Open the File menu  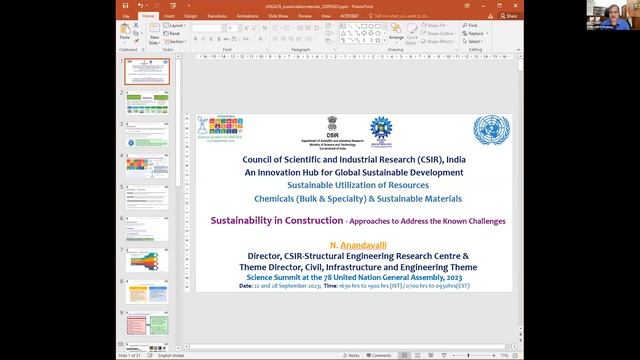(x=126, y=16)
